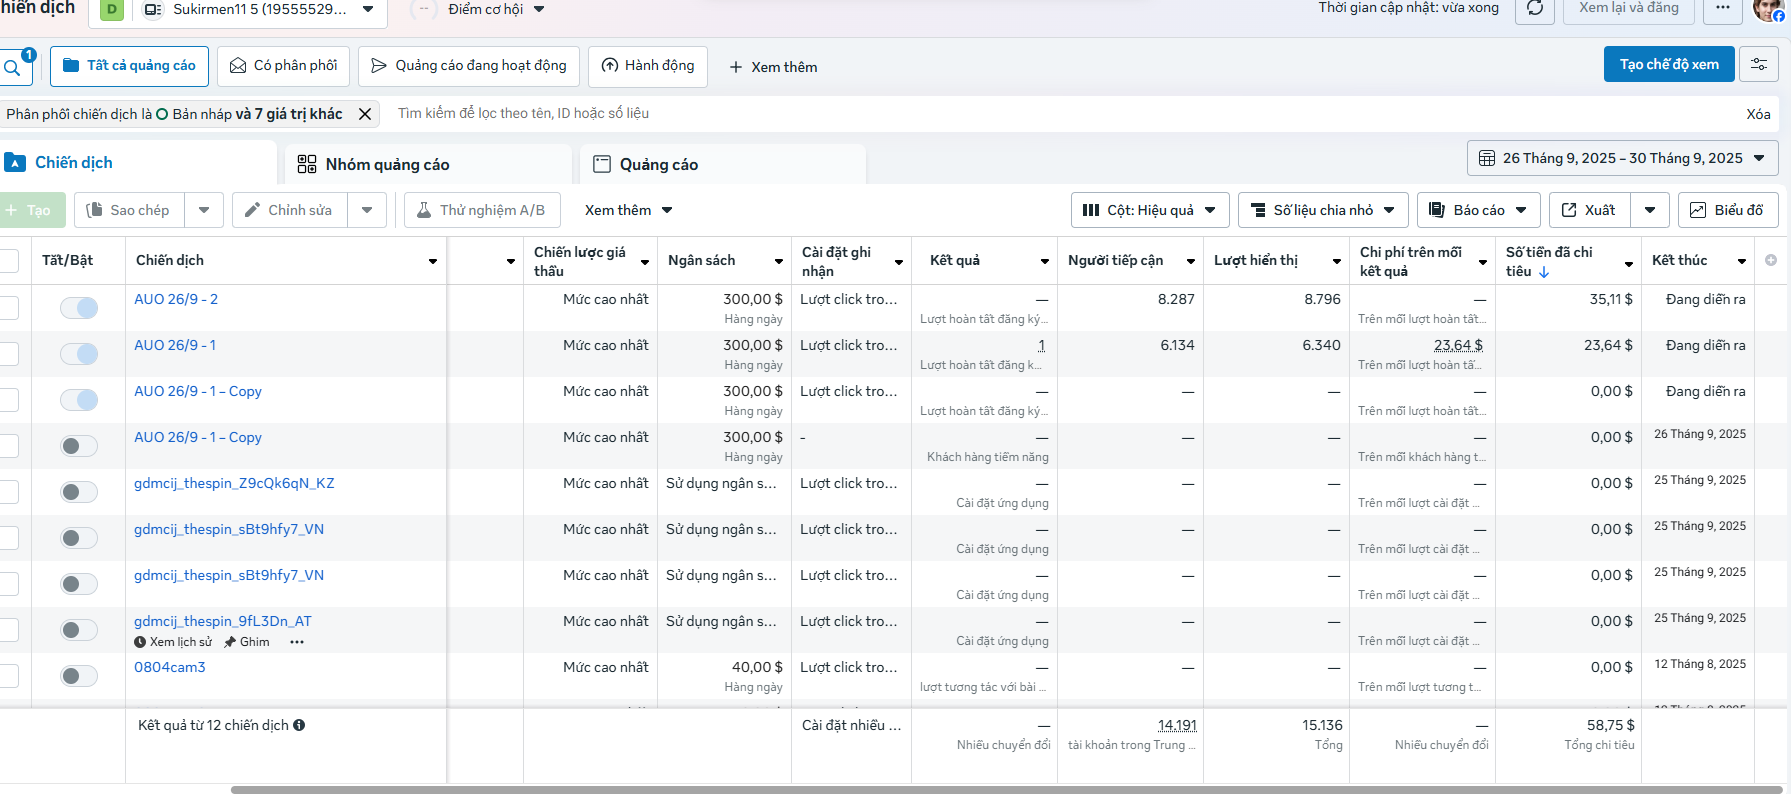This screenshot has height=794, width=1791.
Task: Open the date range dropdown
Action: [1622, 158]
